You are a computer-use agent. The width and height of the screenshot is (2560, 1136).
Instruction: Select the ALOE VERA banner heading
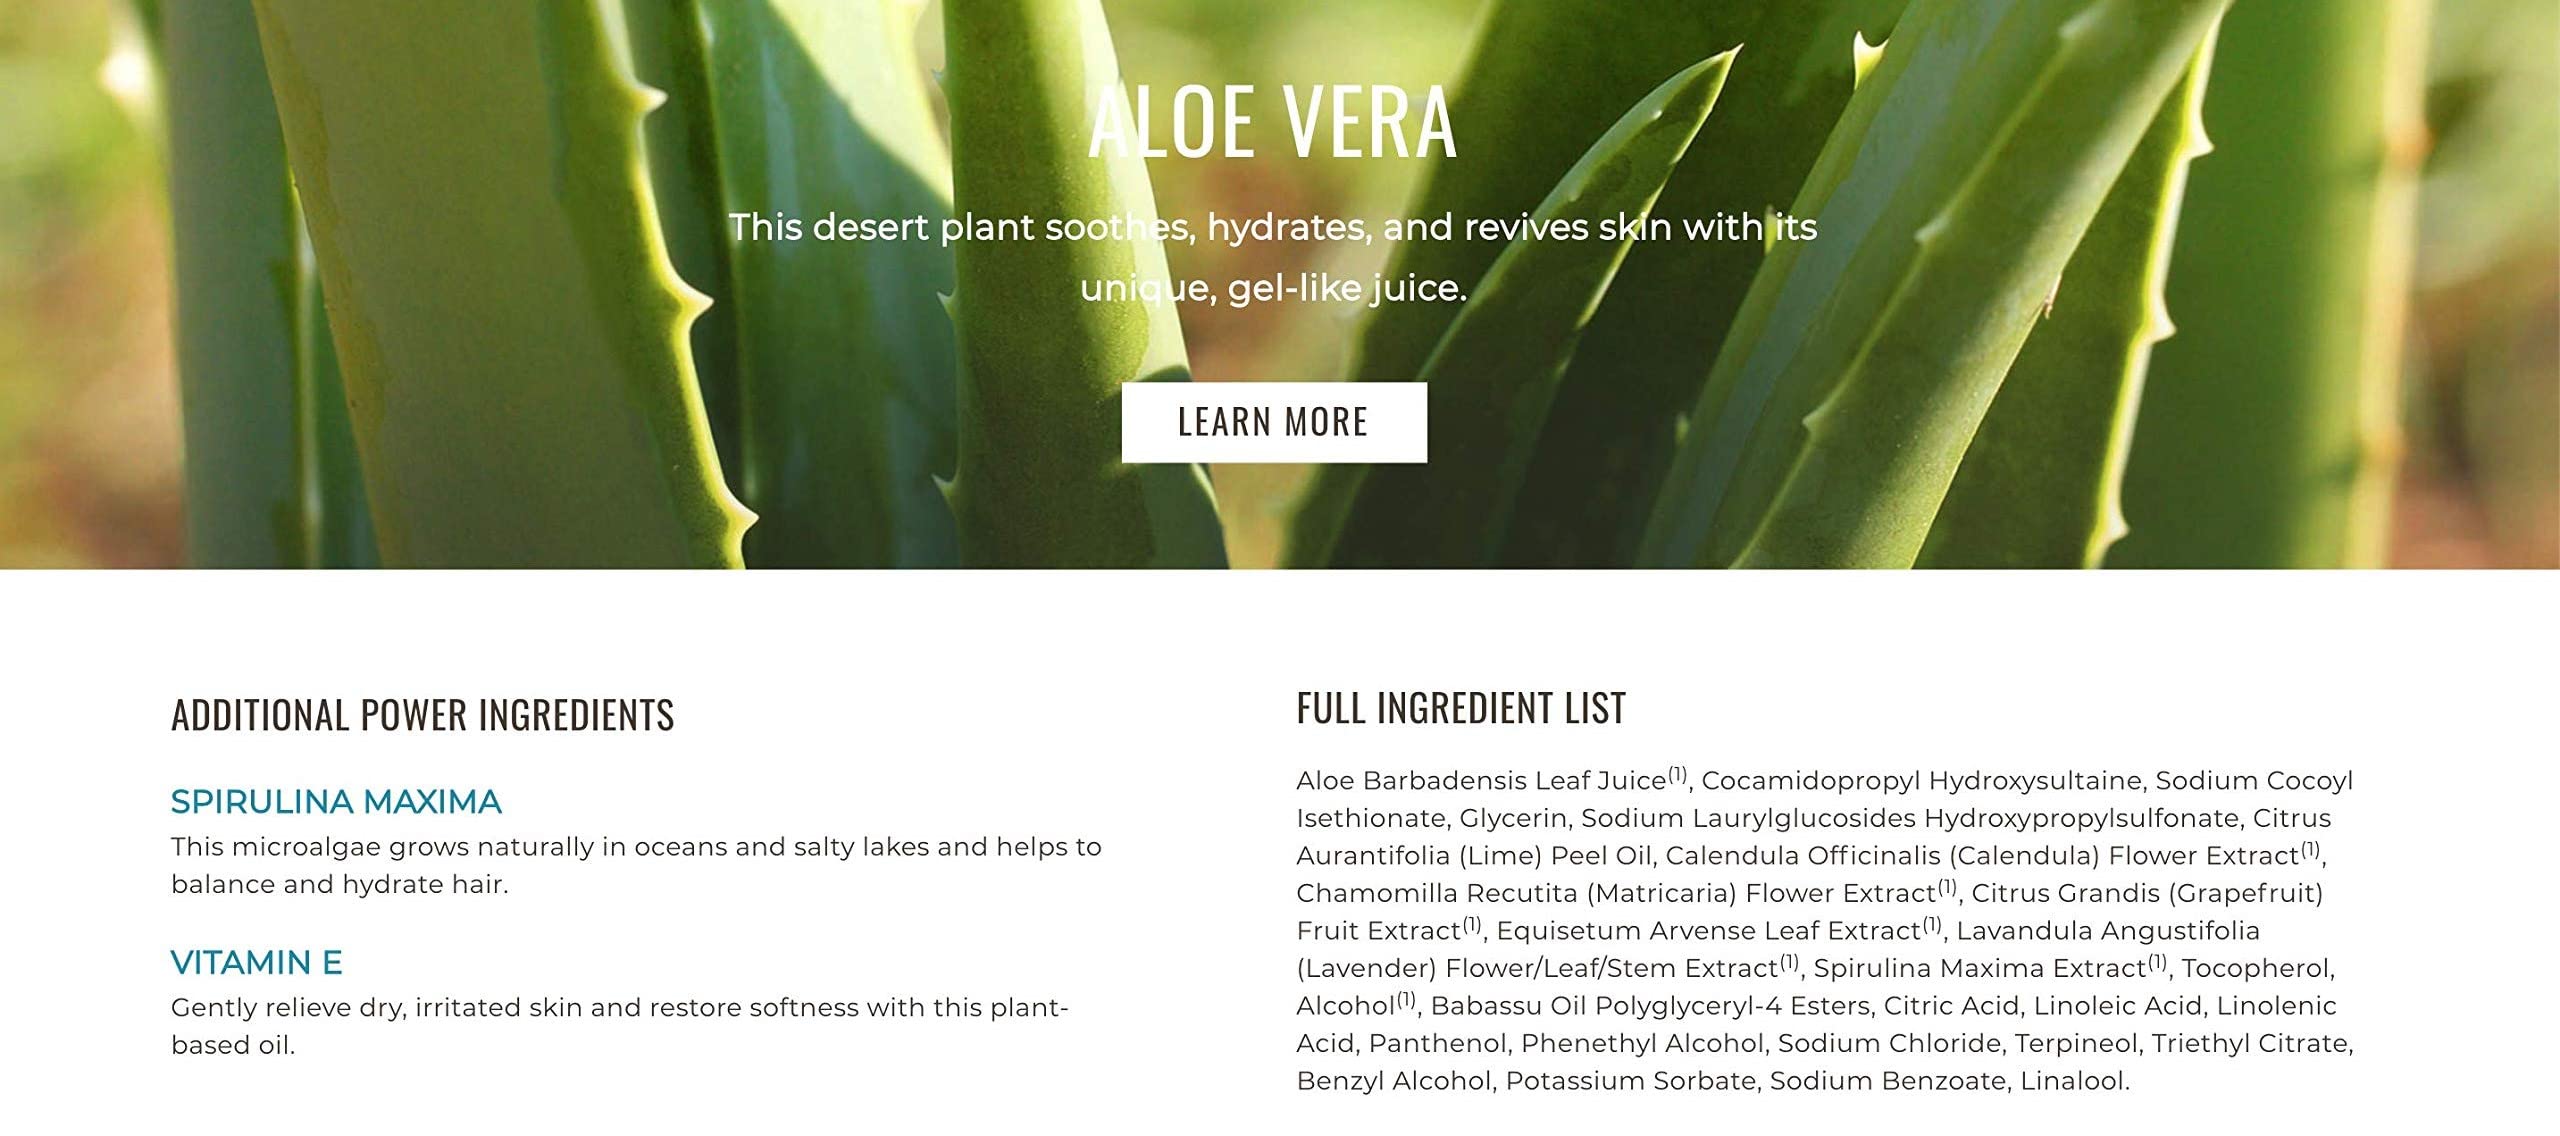coord(1272,122)
